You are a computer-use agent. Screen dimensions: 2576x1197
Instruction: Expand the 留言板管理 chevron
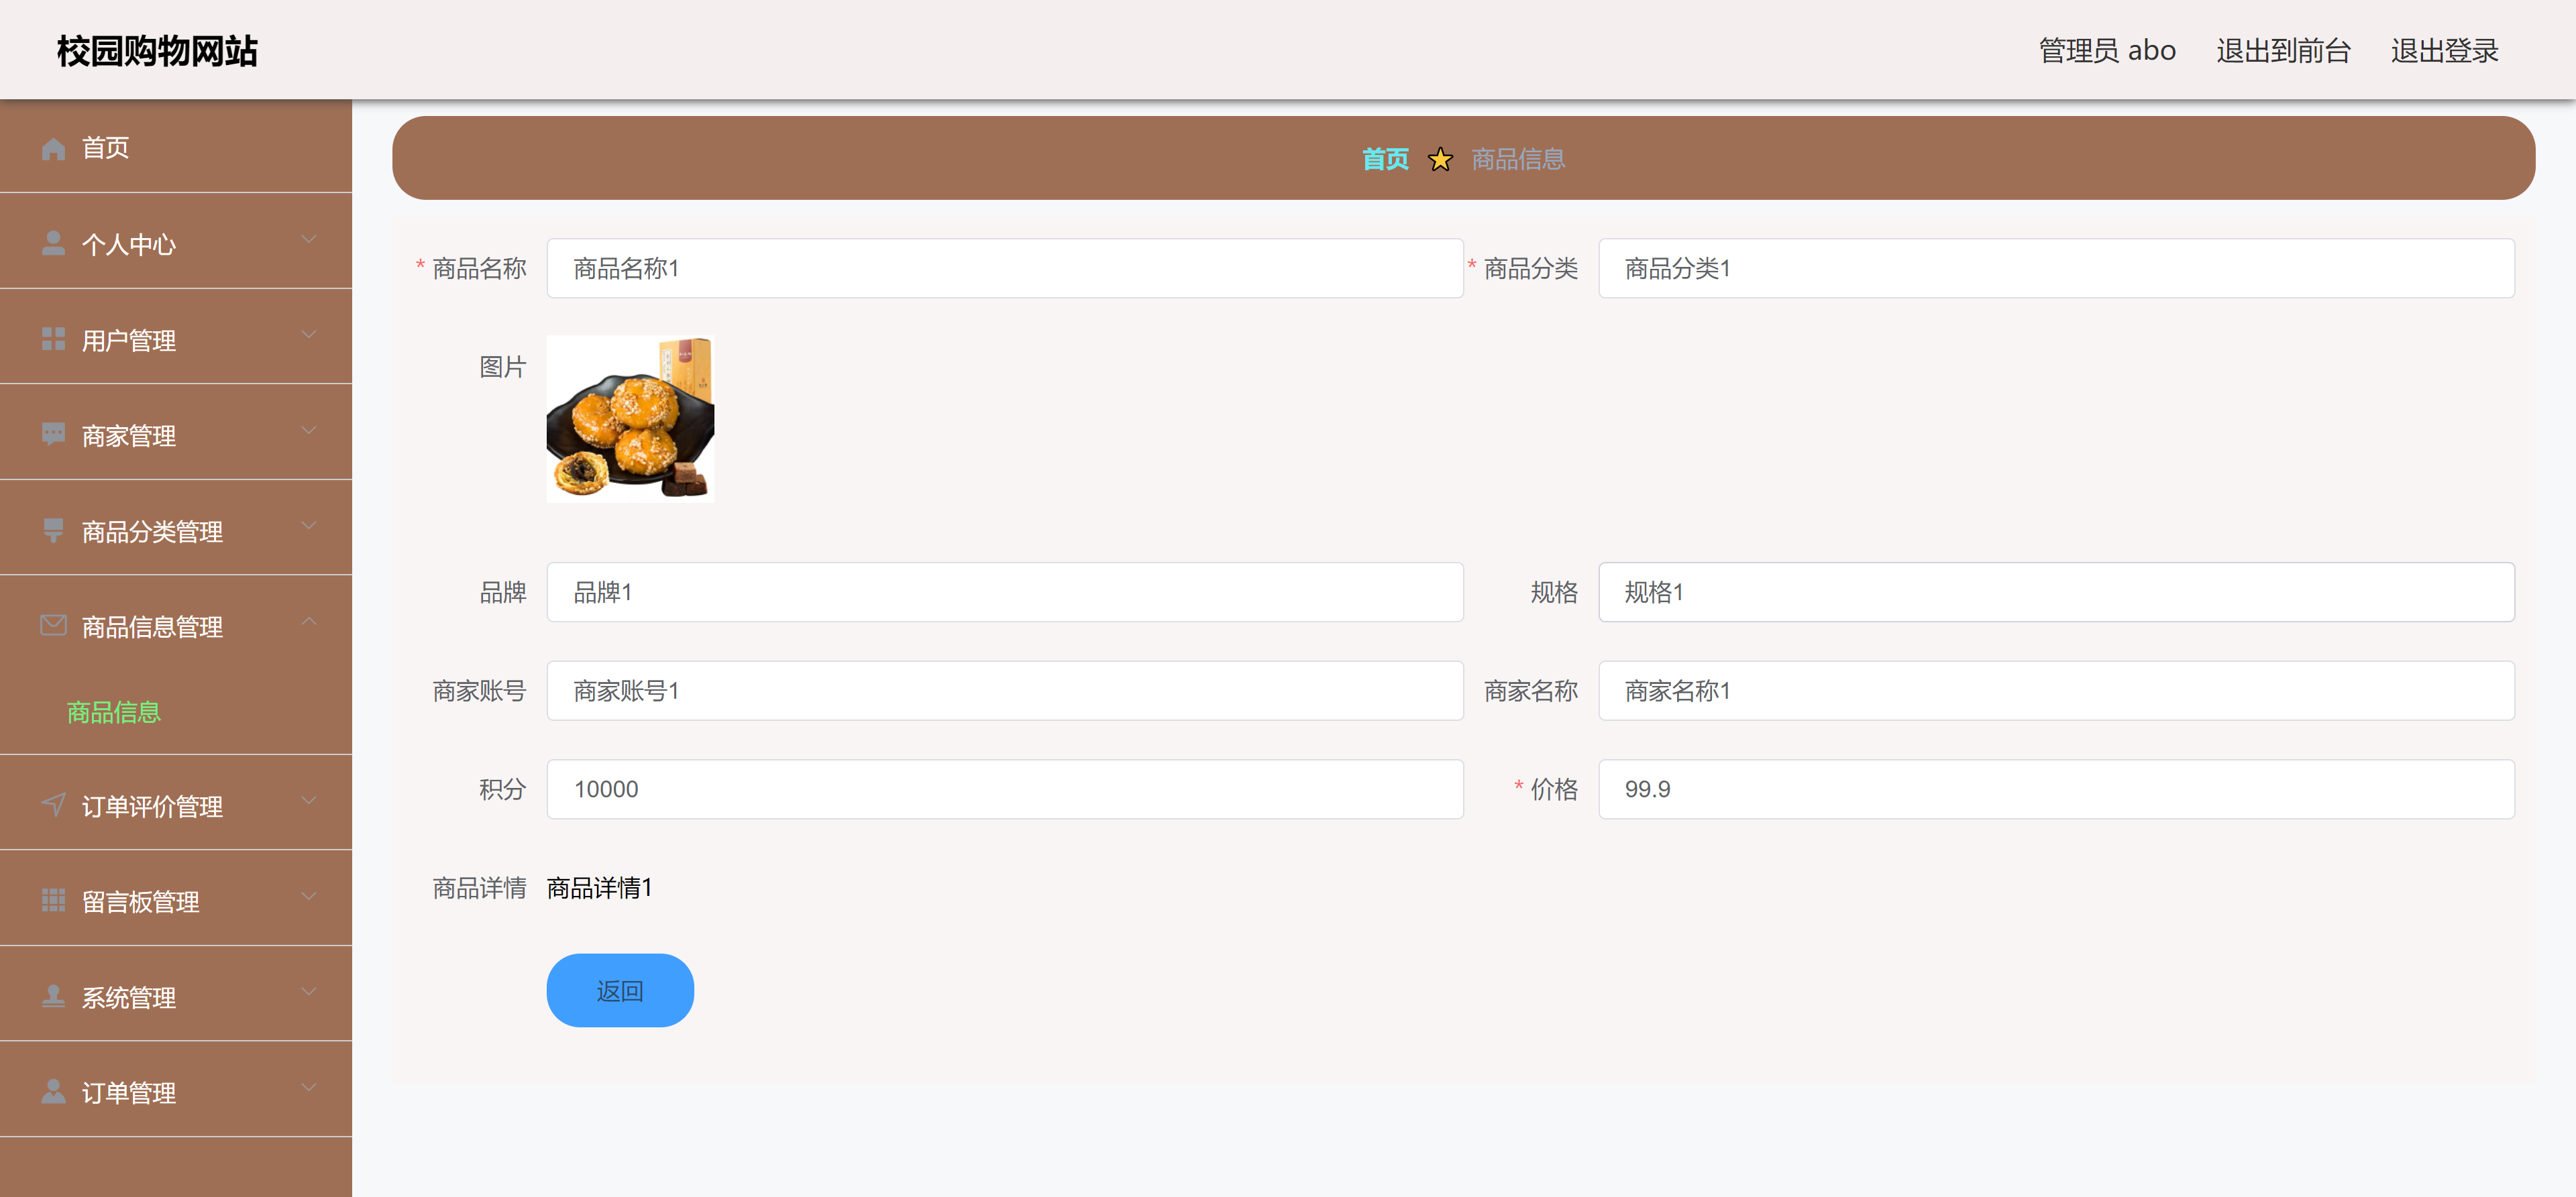pos(309,897)
